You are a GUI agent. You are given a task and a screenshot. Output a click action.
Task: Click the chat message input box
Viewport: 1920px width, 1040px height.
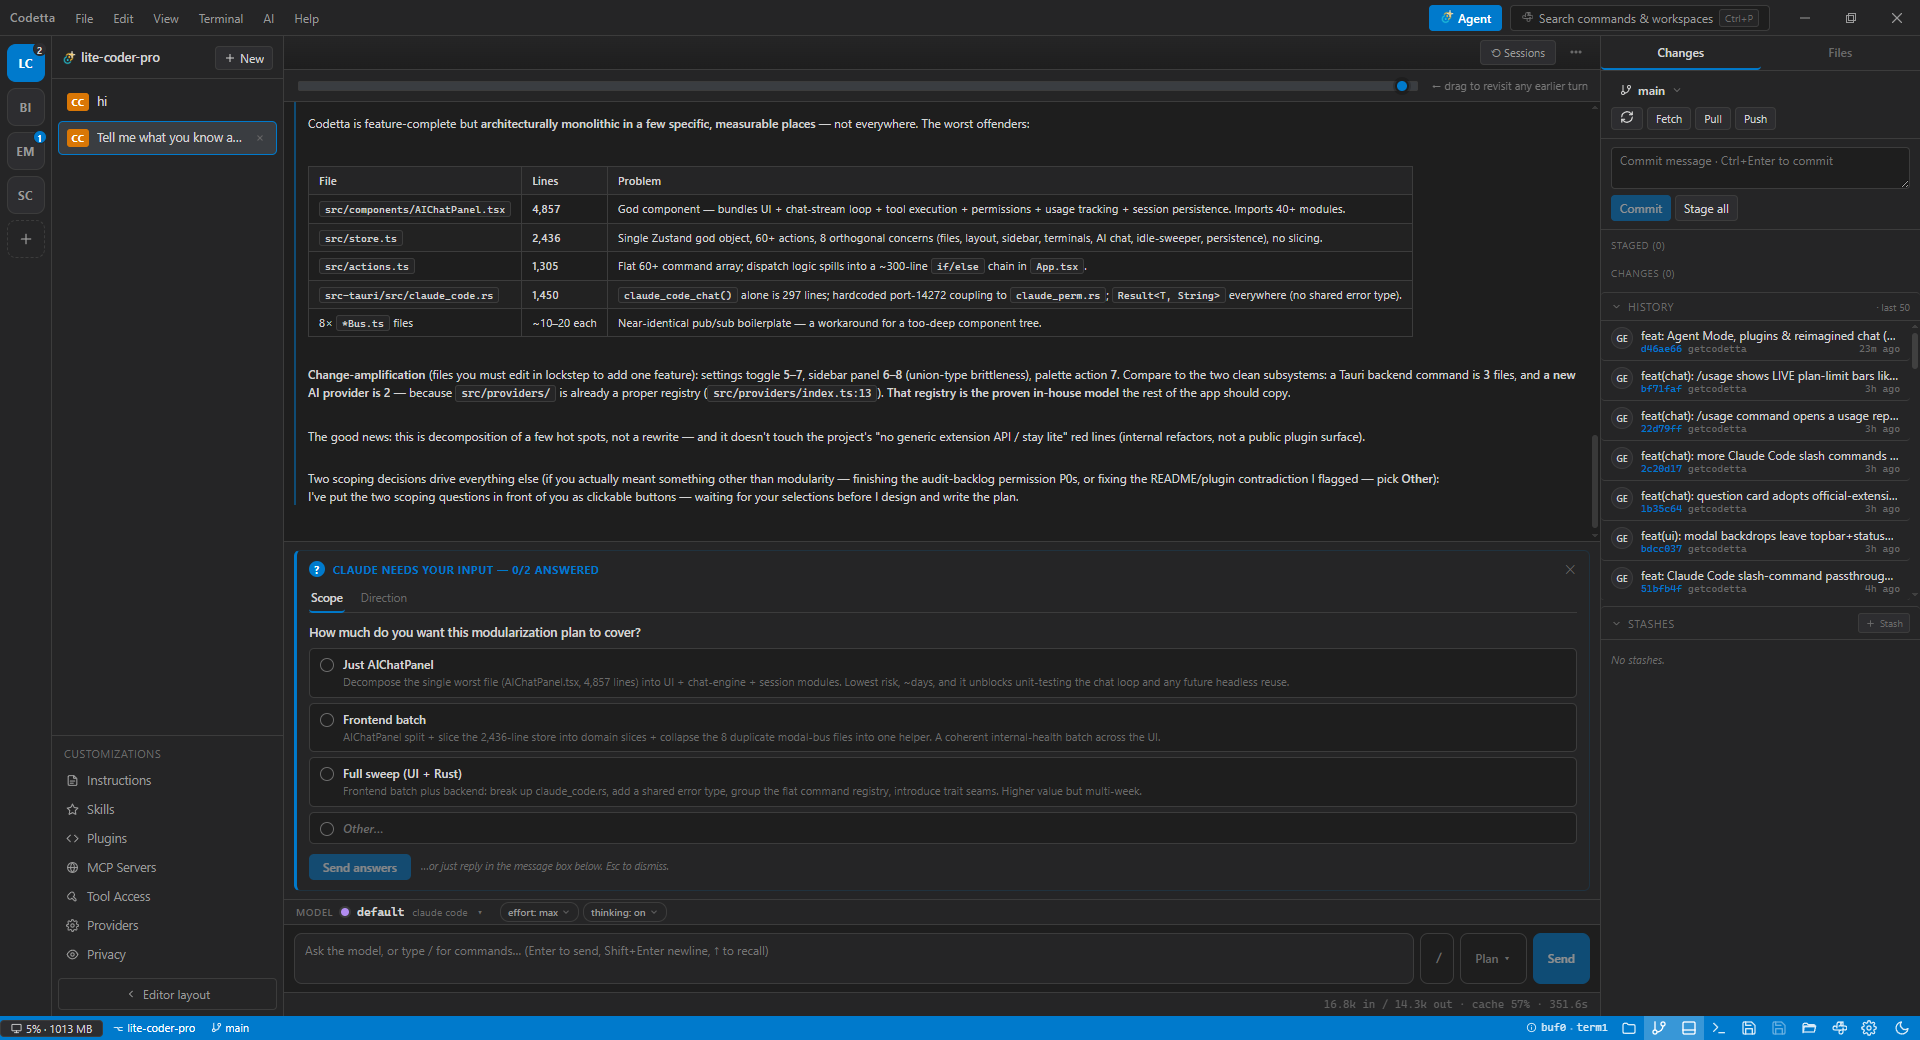(x=853, y=958)
